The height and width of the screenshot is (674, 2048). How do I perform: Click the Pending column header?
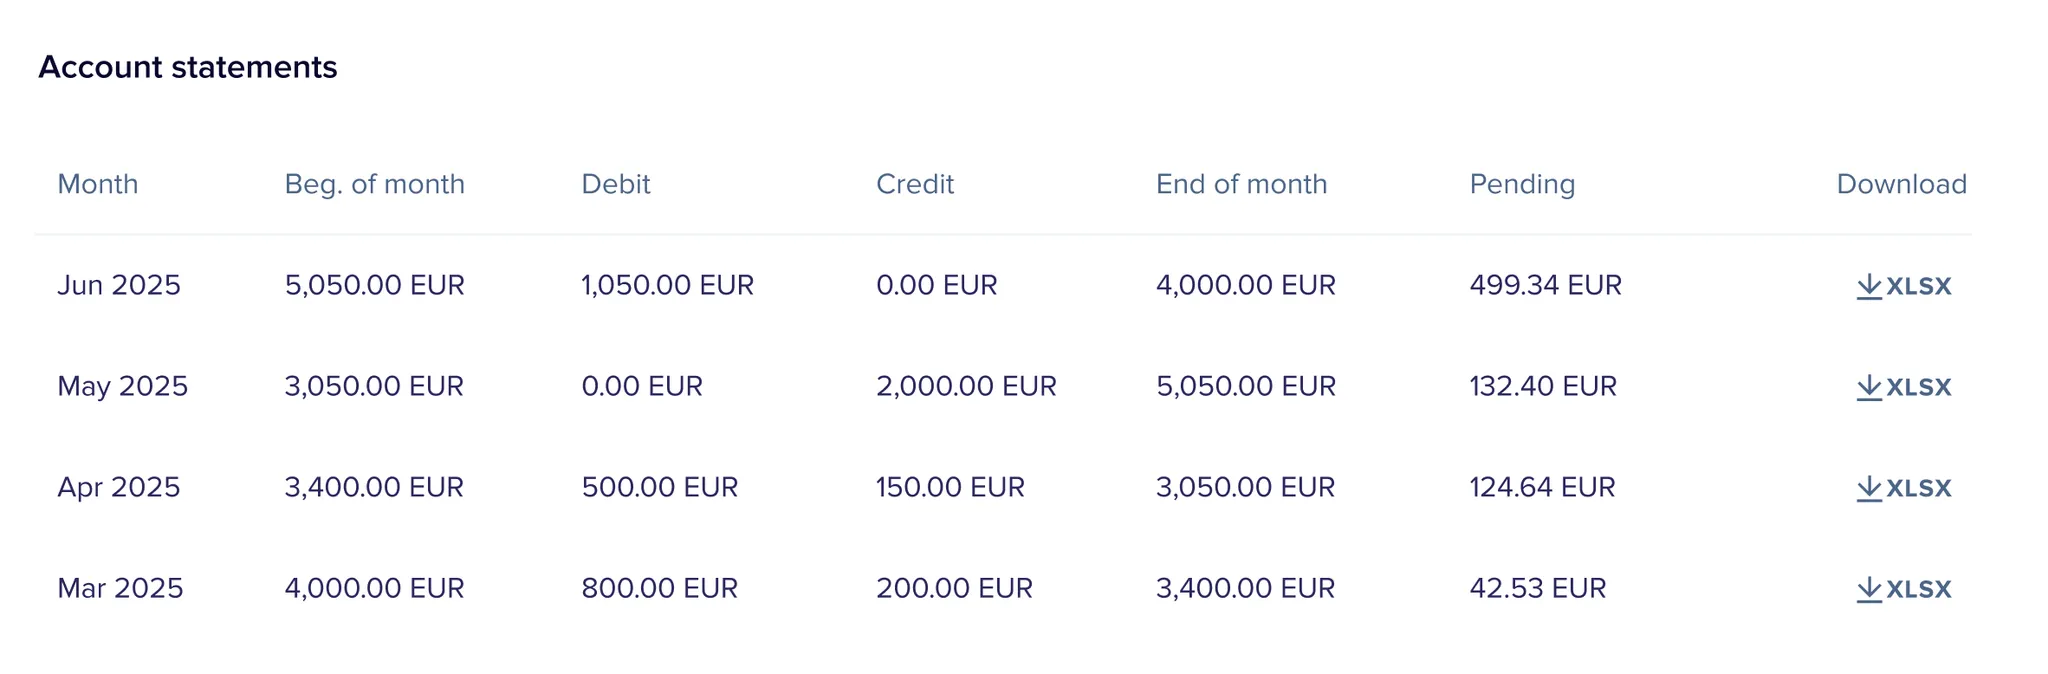point(1522,184)
